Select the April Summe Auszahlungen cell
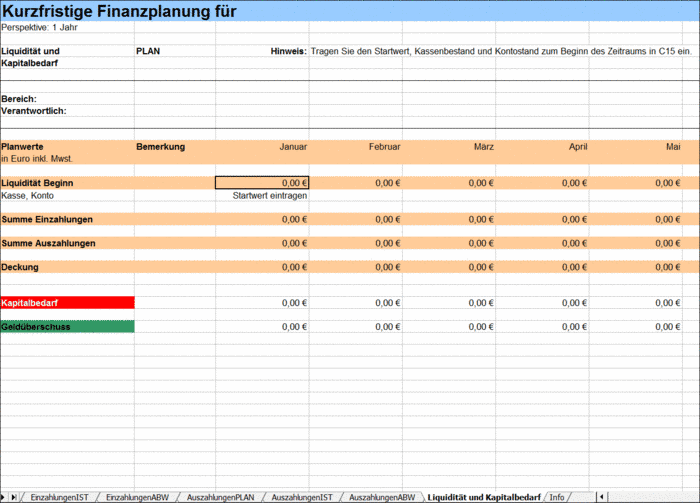 [542, 243]
